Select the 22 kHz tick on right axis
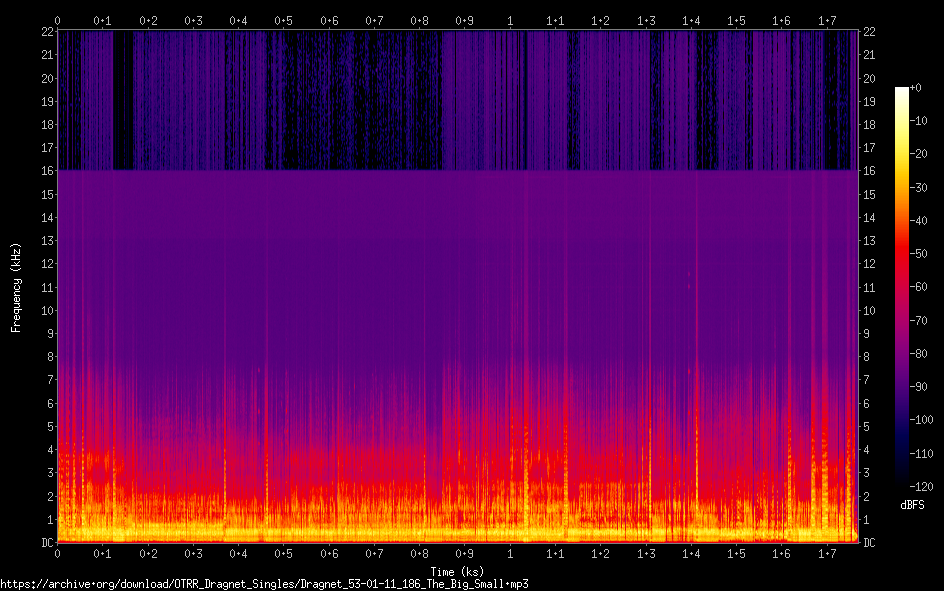 (x=869, y=32)
